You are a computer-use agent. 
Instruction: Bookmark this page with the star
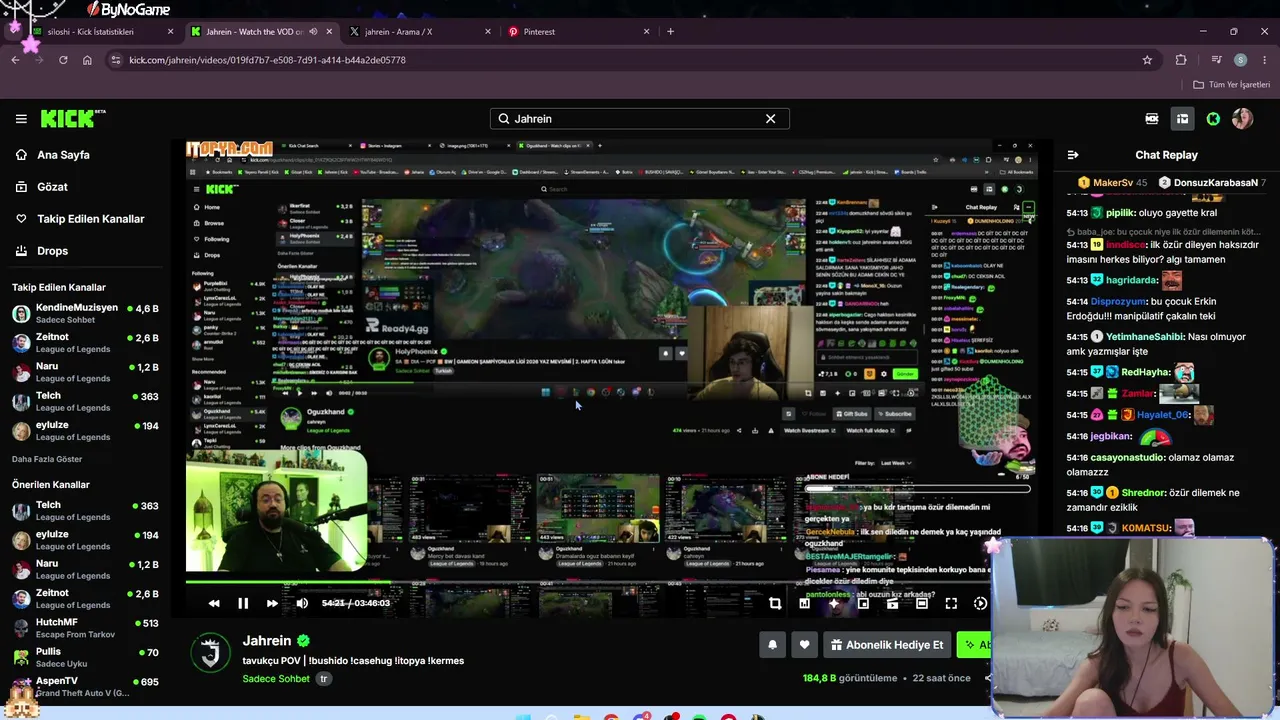(x=1147, y=60)
